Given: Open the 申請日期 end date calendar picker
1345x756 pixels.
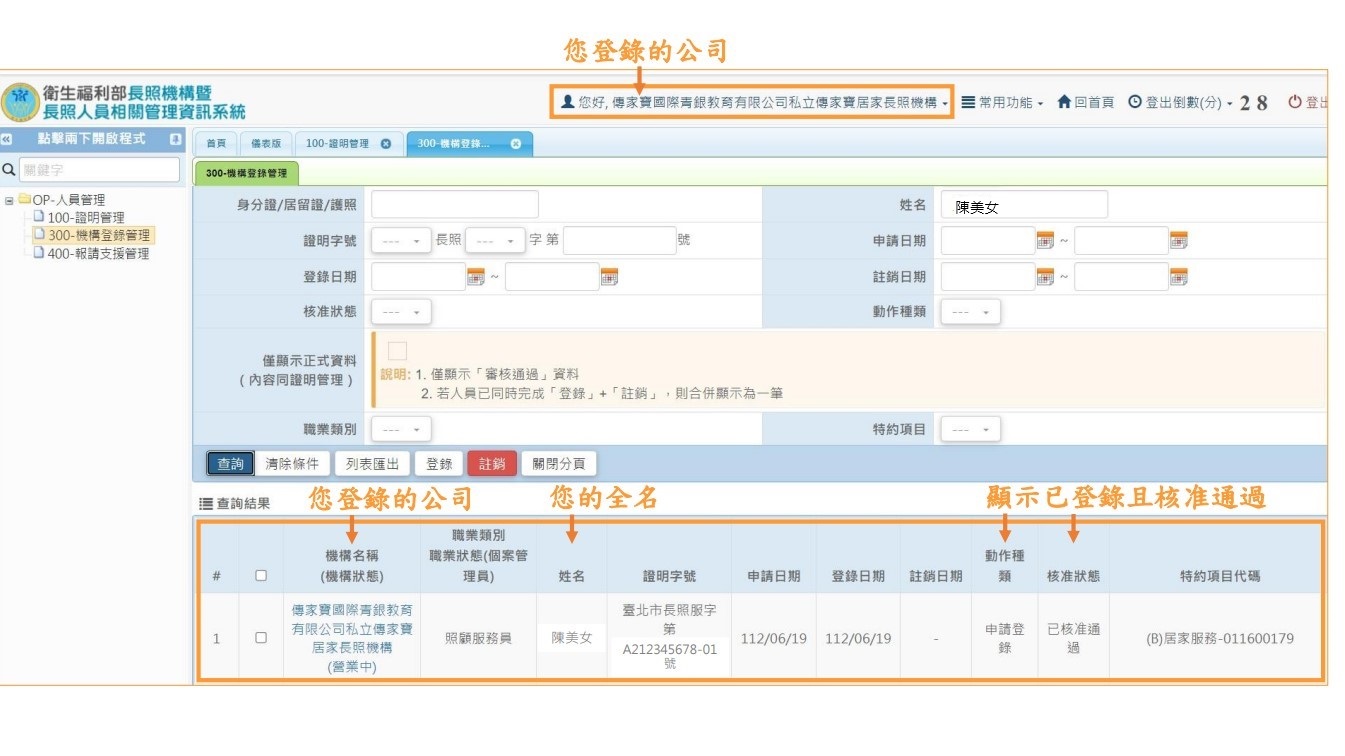Looking at the screenshot, I should coord(1178,241).
